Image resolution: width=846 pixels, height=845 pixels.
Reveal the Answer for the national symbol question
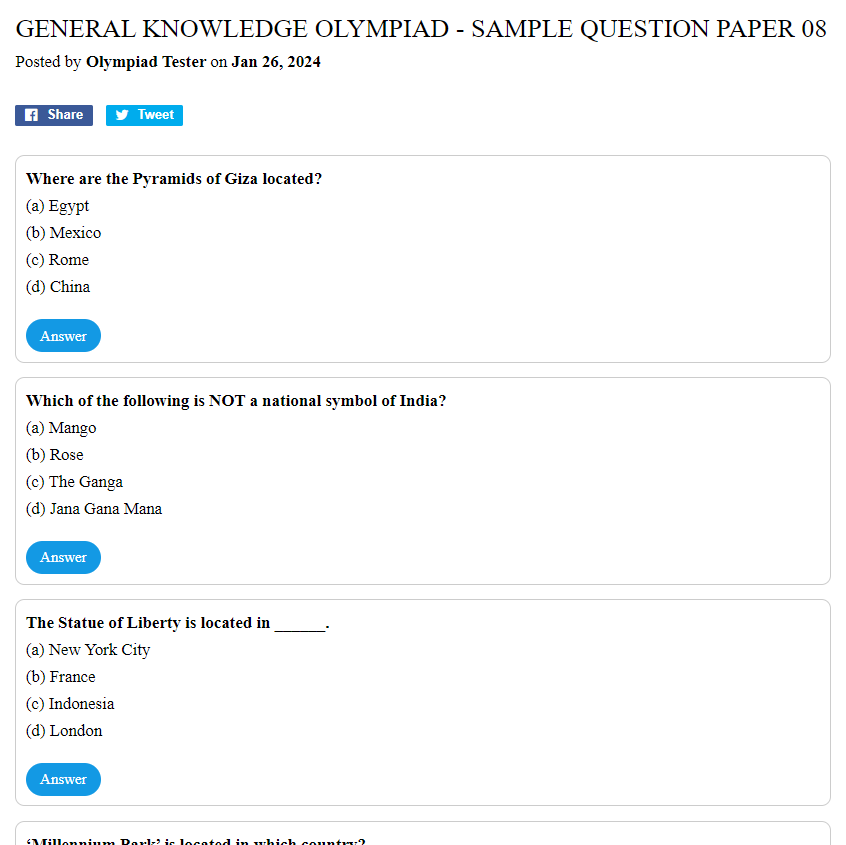pyautogui.click(x=63, y=557)
